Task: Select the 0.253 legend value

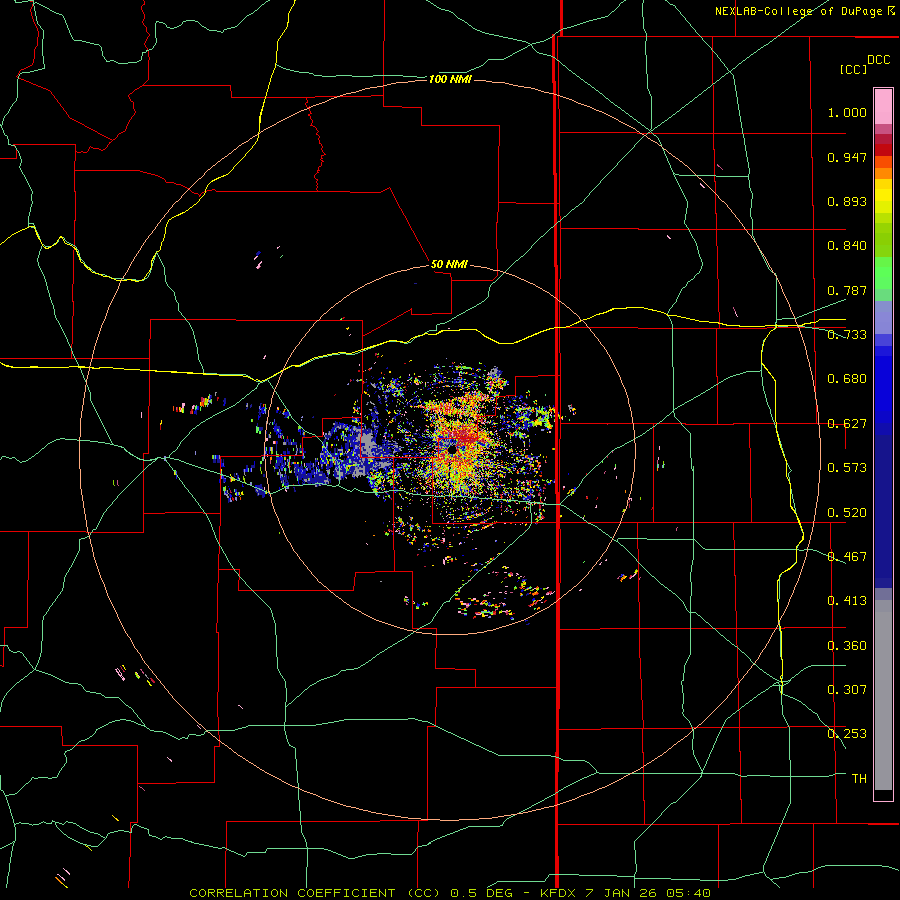Action: [x=847, y=734]
